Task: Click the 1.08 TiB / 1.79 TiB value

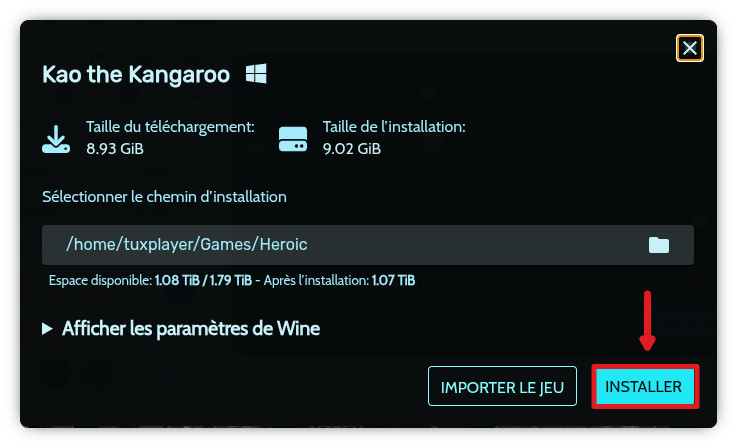Action: click(201, 280)
